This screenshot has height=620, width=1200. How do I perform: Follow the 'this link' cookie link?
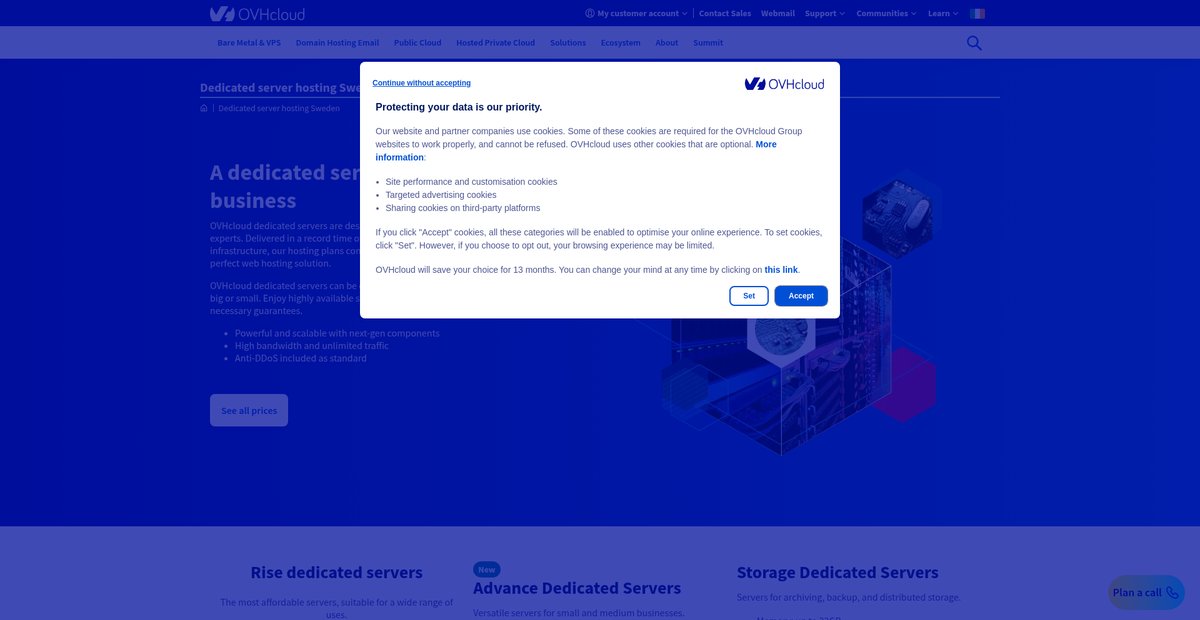(x=781, y=270)
